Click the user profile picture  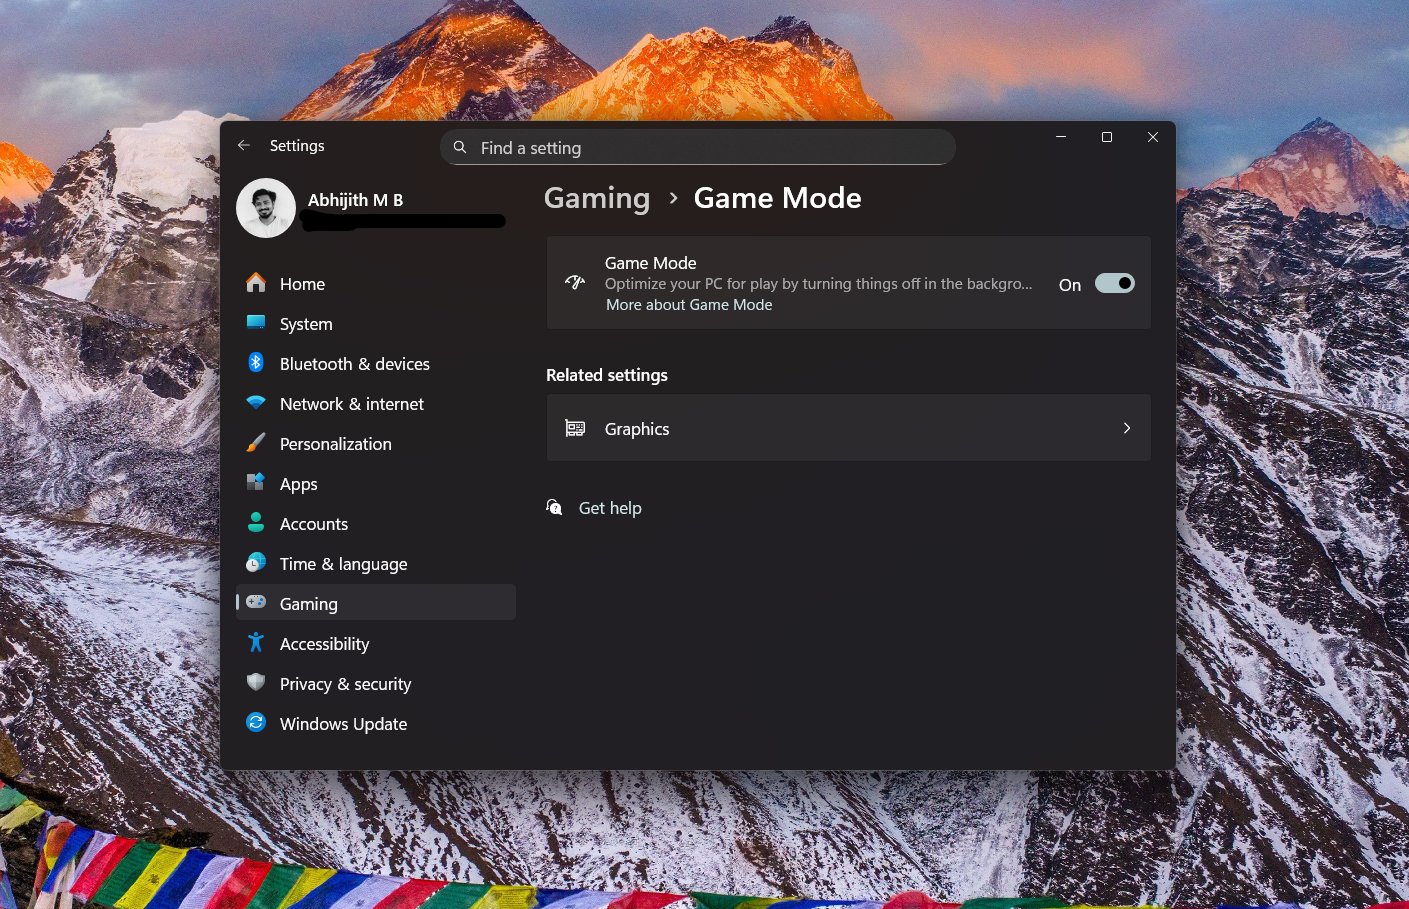coord(265,208)
